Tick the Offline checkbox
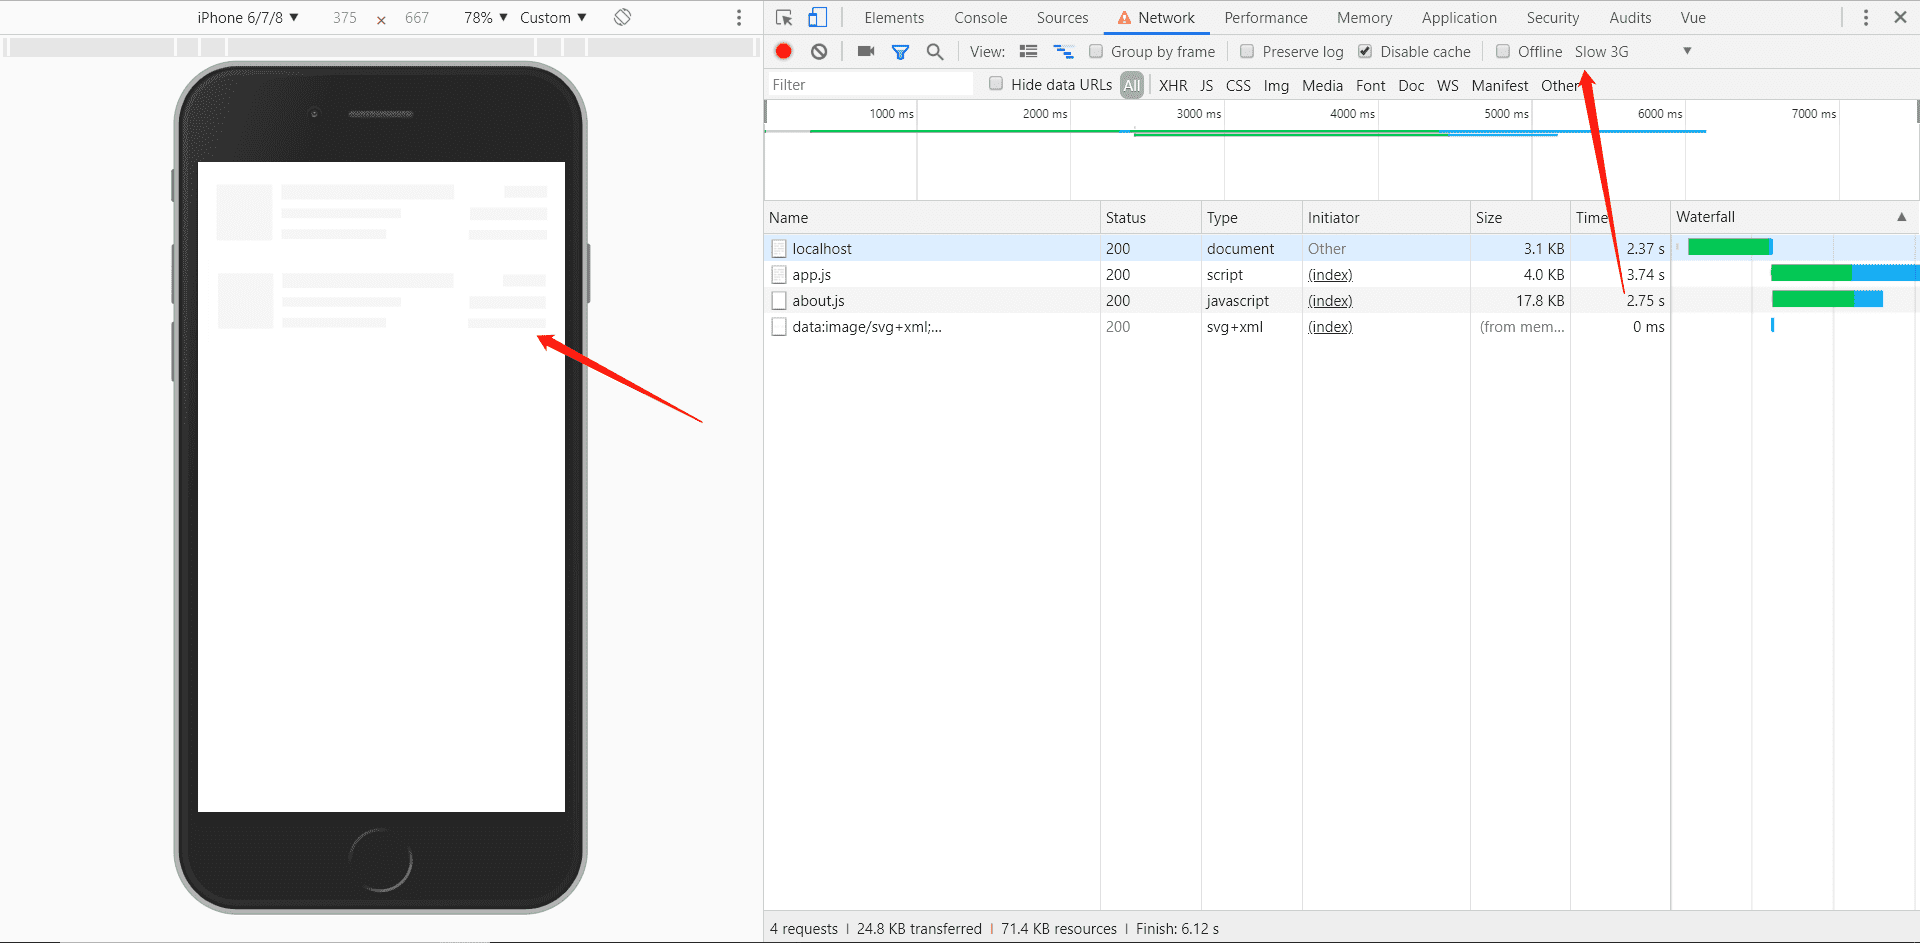Screen dimensions: 1920x943 pos(1503,51)
